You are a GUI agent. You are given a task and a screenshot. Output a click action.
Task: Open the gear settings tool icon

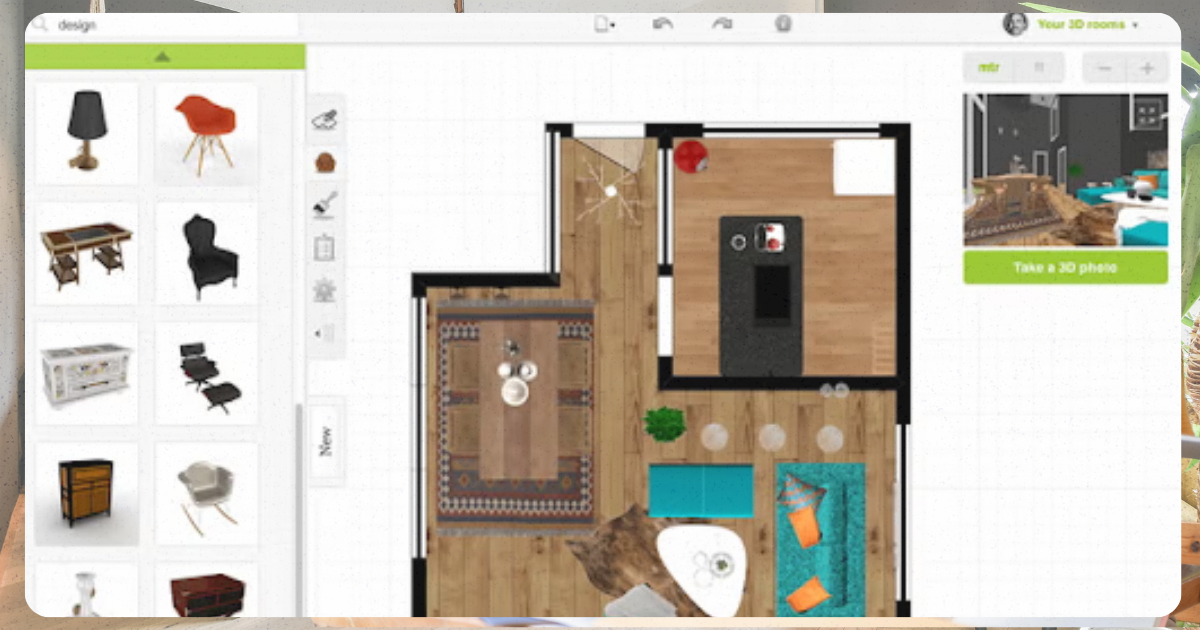325,290
